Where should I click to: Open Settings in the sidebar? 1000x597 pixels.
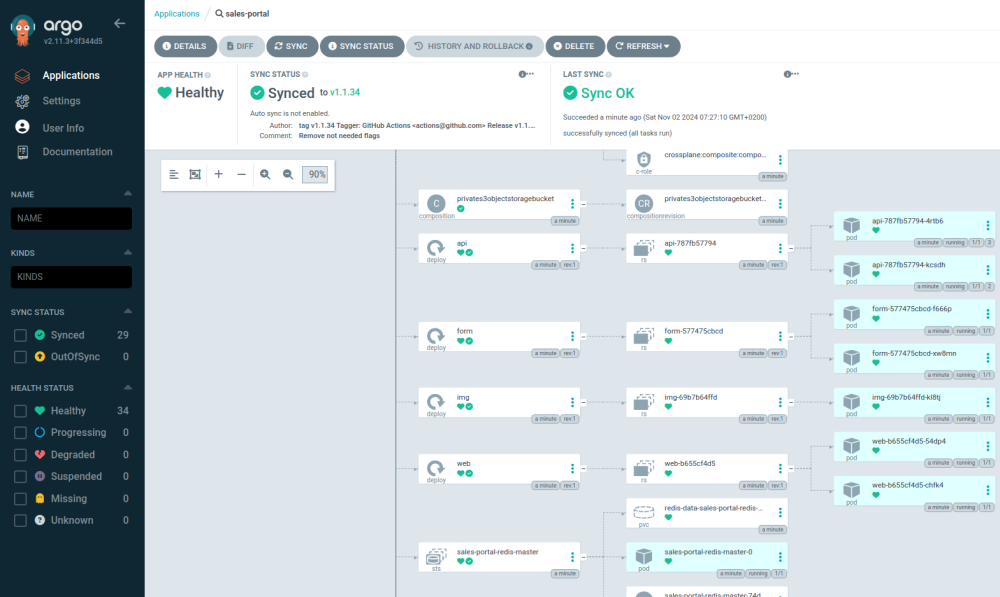(61, 101)
